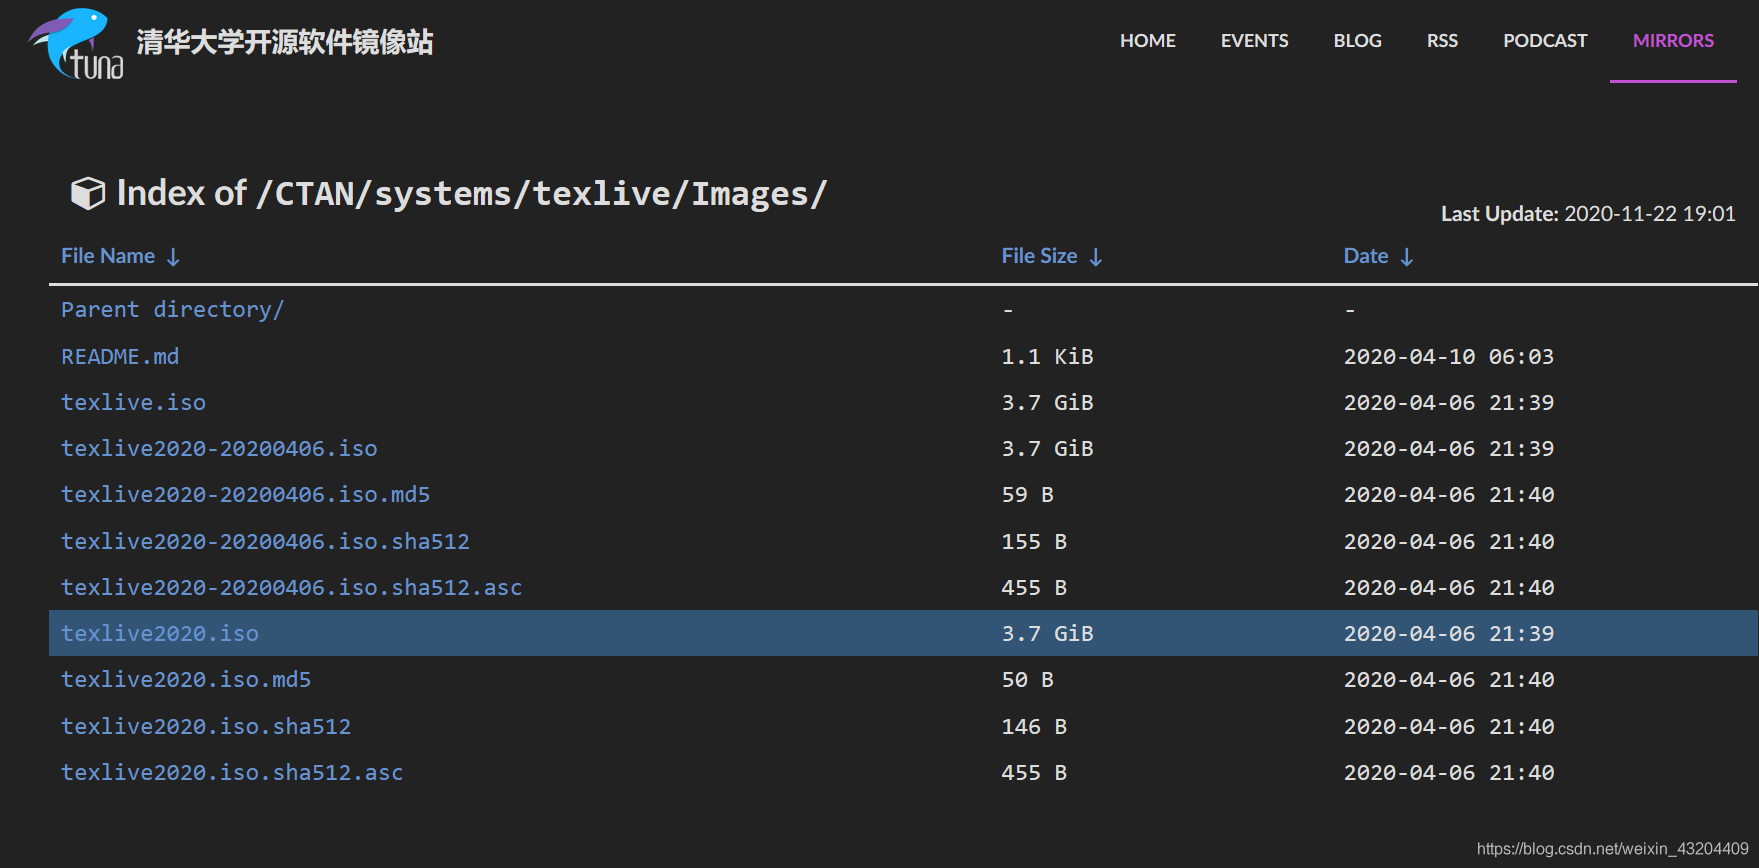Open the PODCAST page
Image resolution: width=1759 pixels, height=868 pixels.
click(1545, 41)
